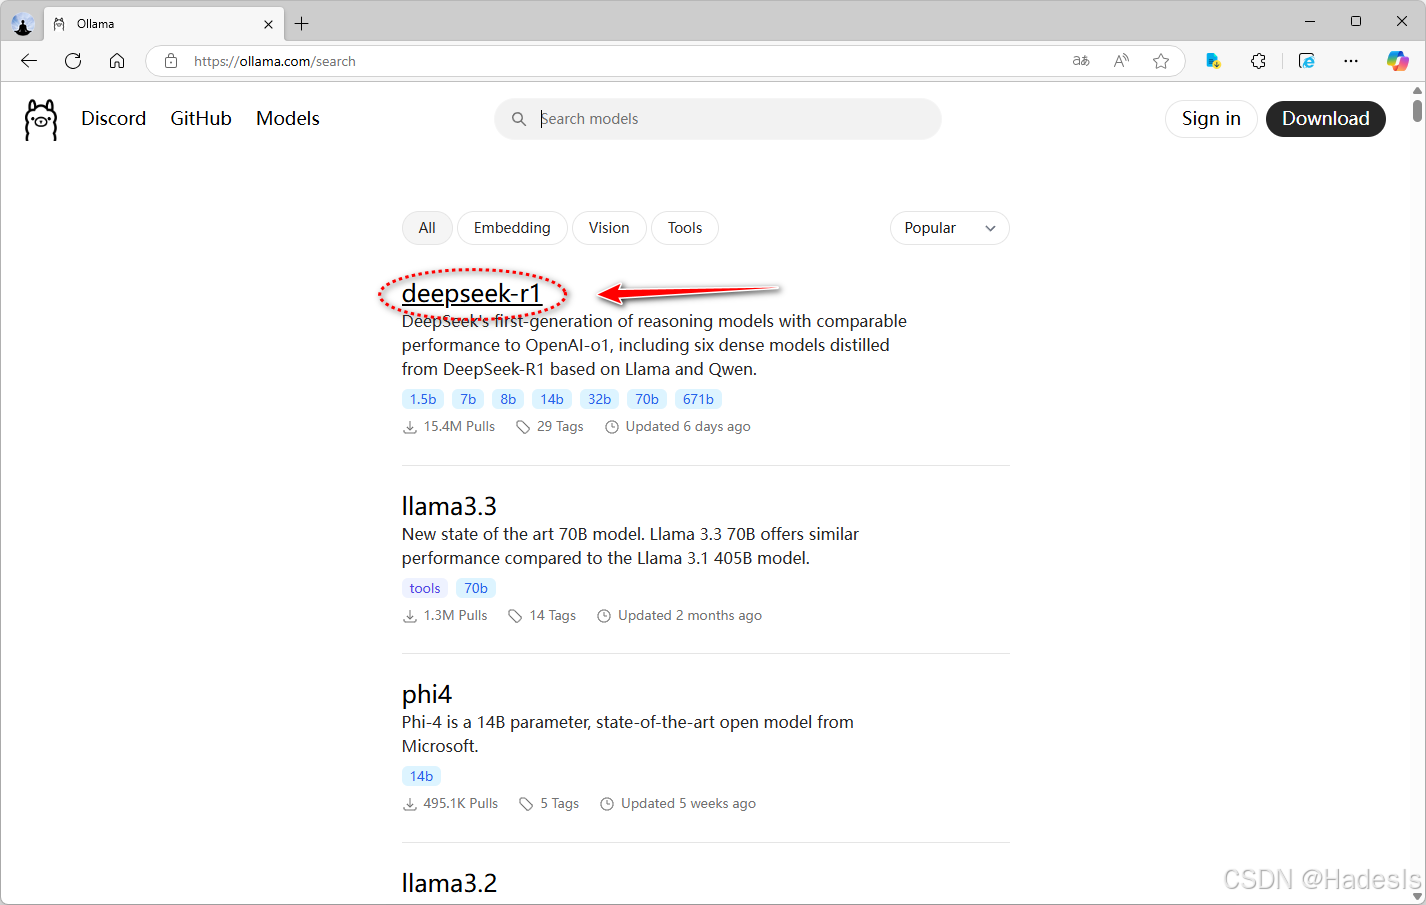View site information lock icon
Viewport: 1426px width, 905px height.
tap(171, 61)
